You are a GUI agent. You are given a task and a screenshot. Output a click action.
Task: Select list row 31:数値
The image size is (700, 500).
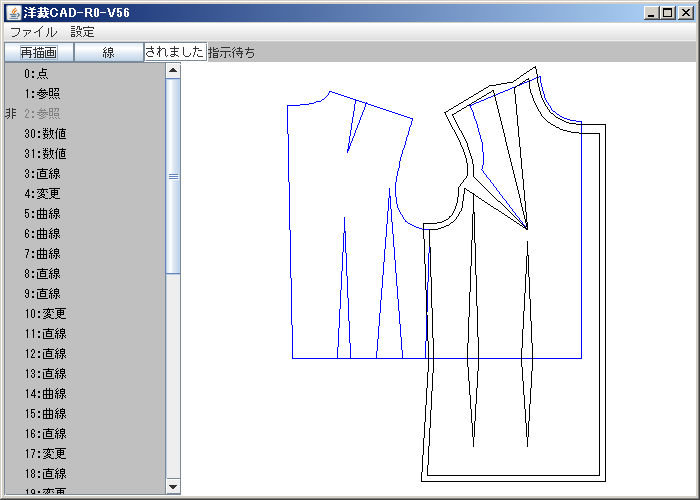[85, 154]
